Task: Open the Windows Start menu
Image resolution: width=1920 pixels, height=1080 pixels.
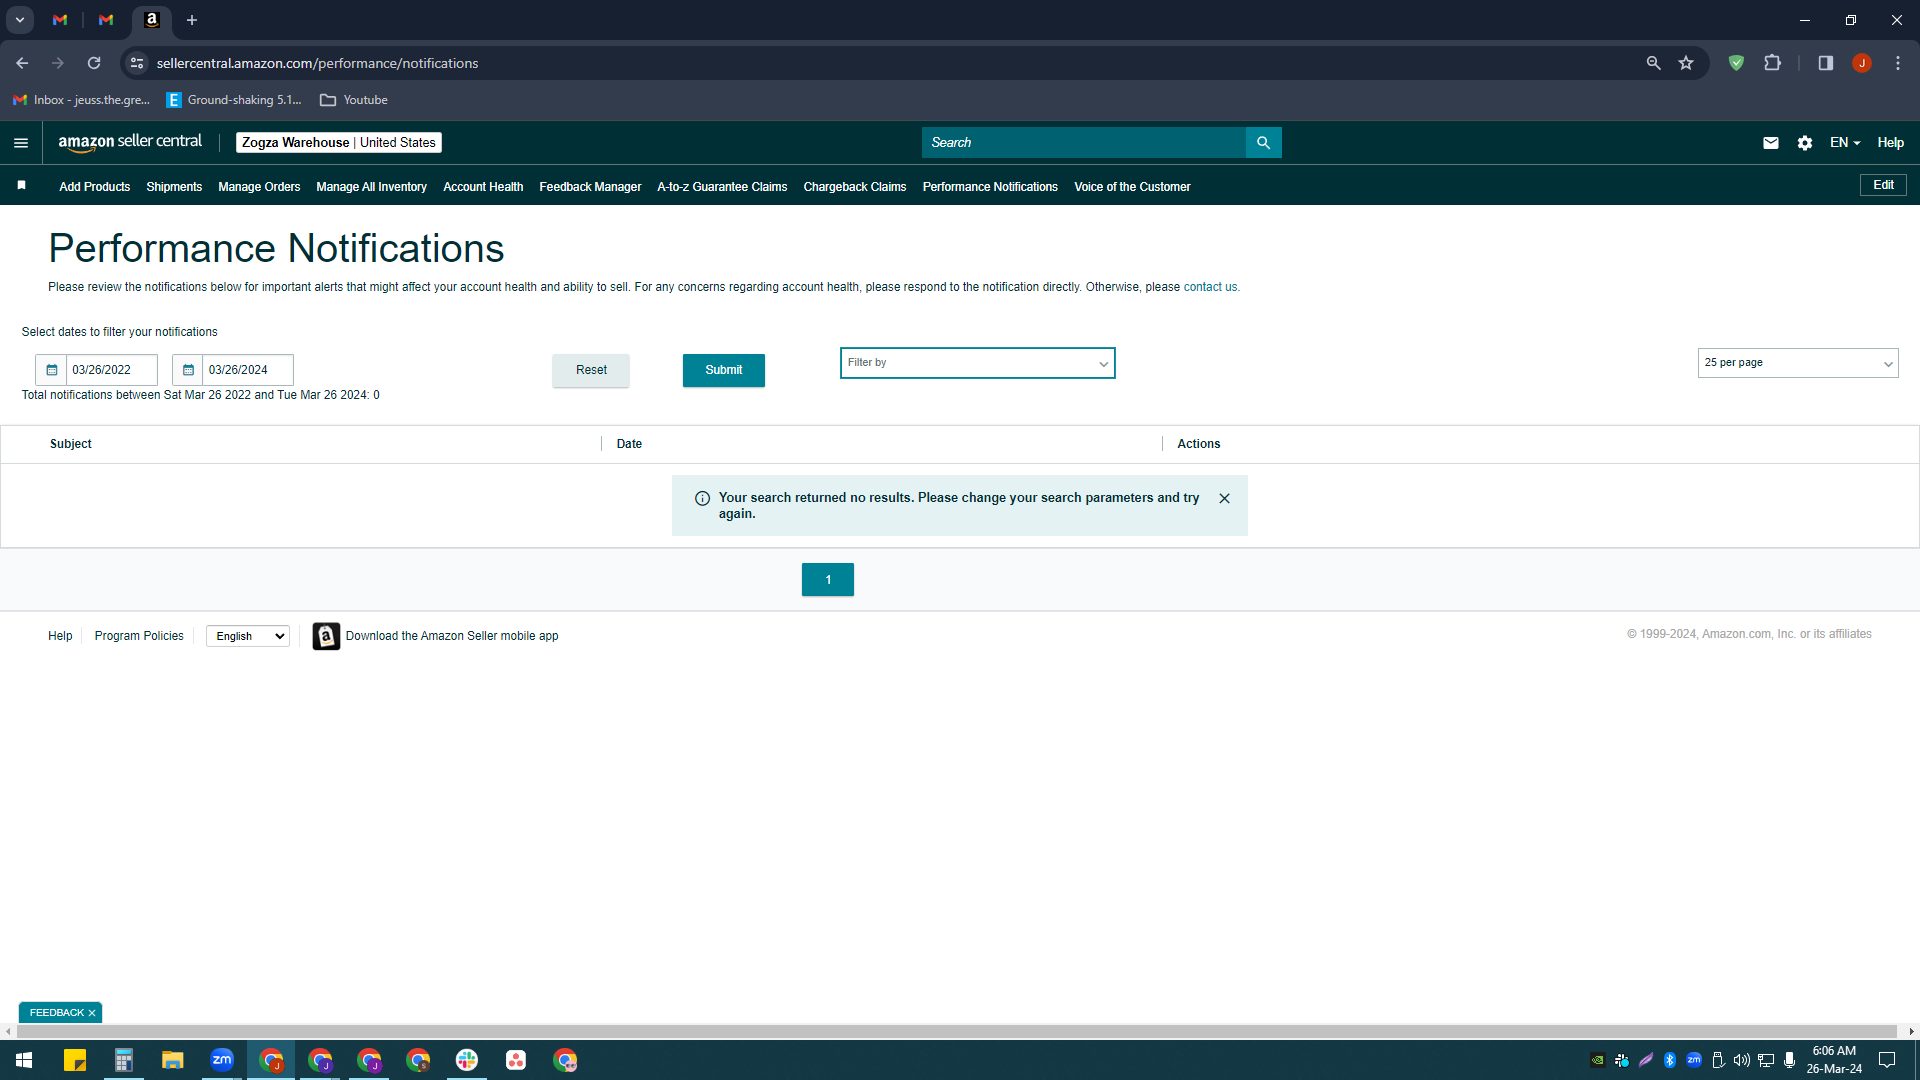Action: (24, 1060)
